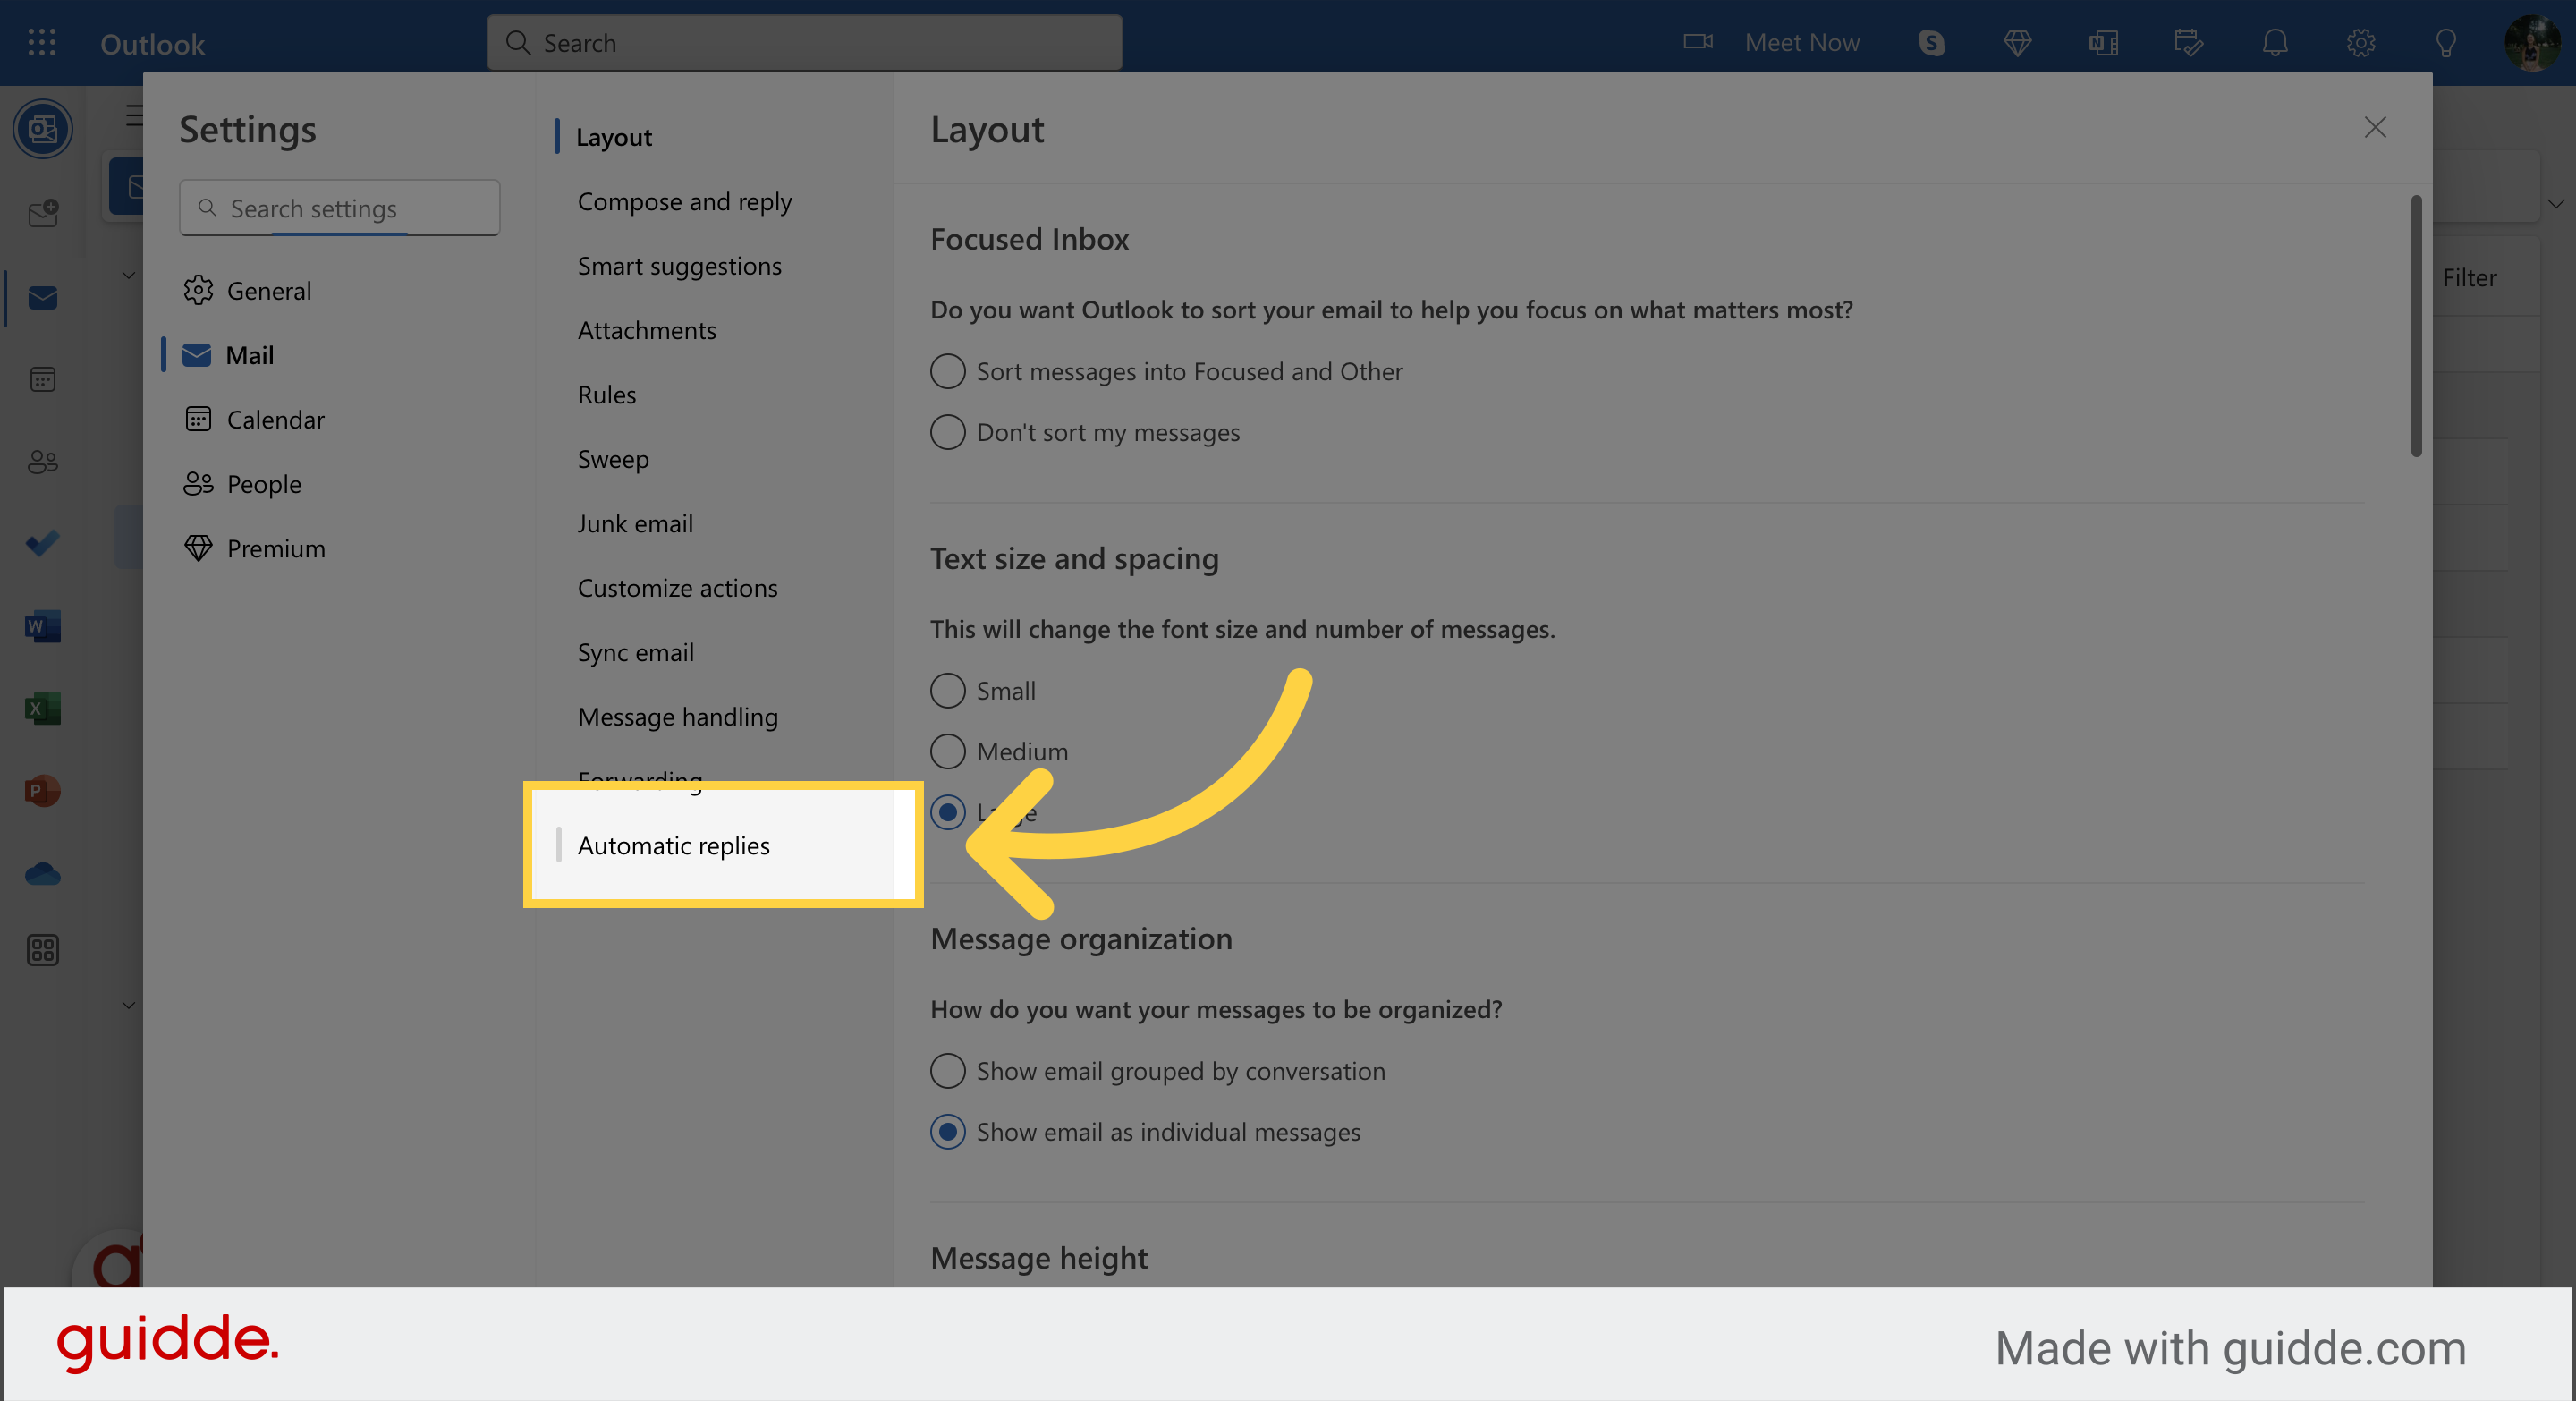Click the new mail envelope-plus icon
This screenshot has width=2576, height=1401.
pyautogui.click(x=43, y=213)
